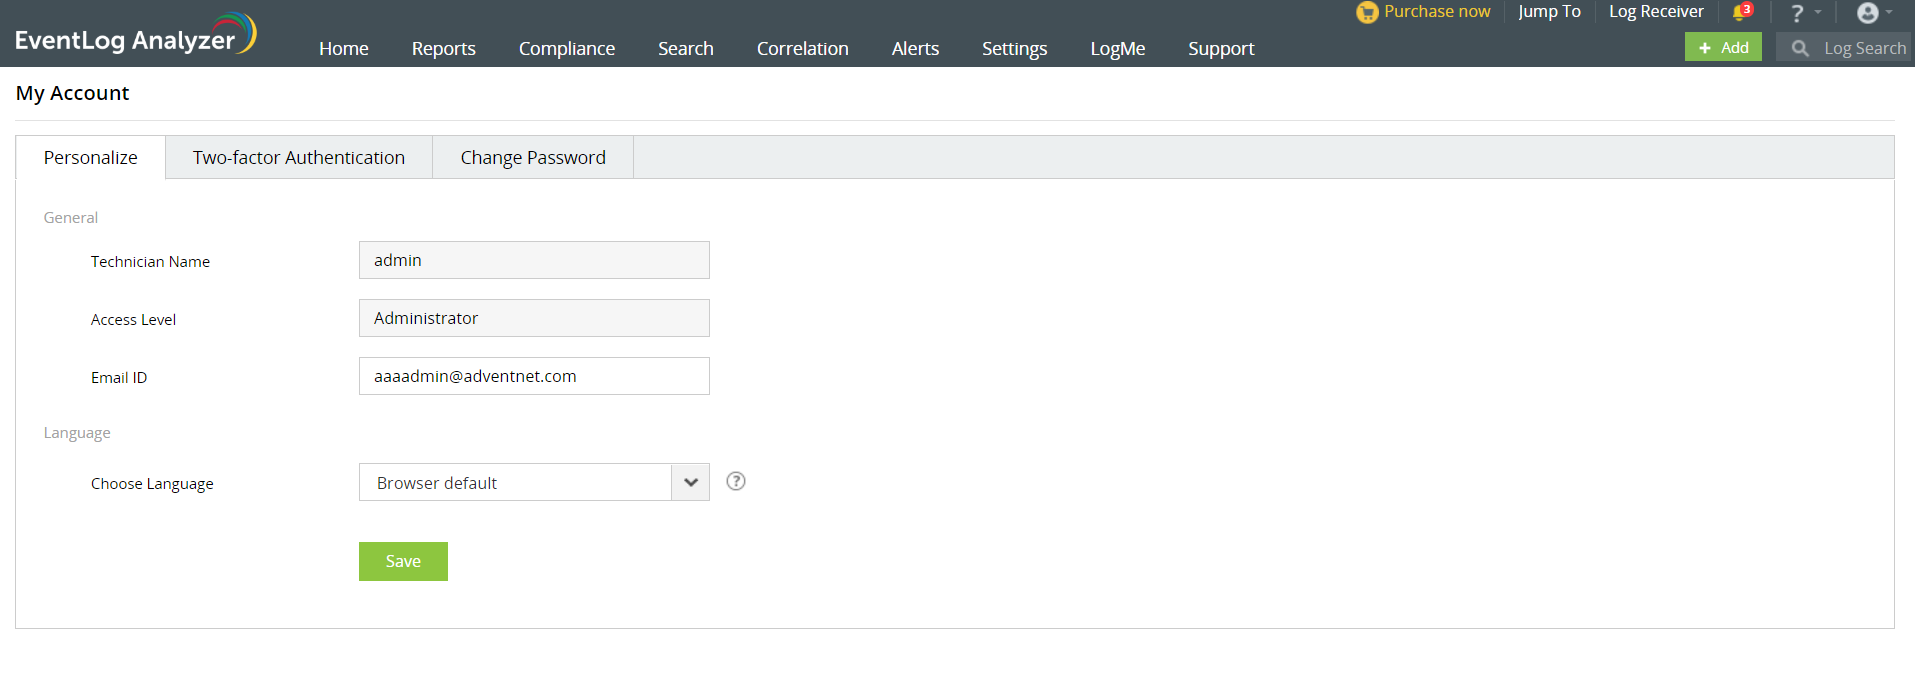Open the Jump To link
Image resolution: width=1915 pixels, height=693 pixels.
pyautogui.click(x=1549, y=11)
